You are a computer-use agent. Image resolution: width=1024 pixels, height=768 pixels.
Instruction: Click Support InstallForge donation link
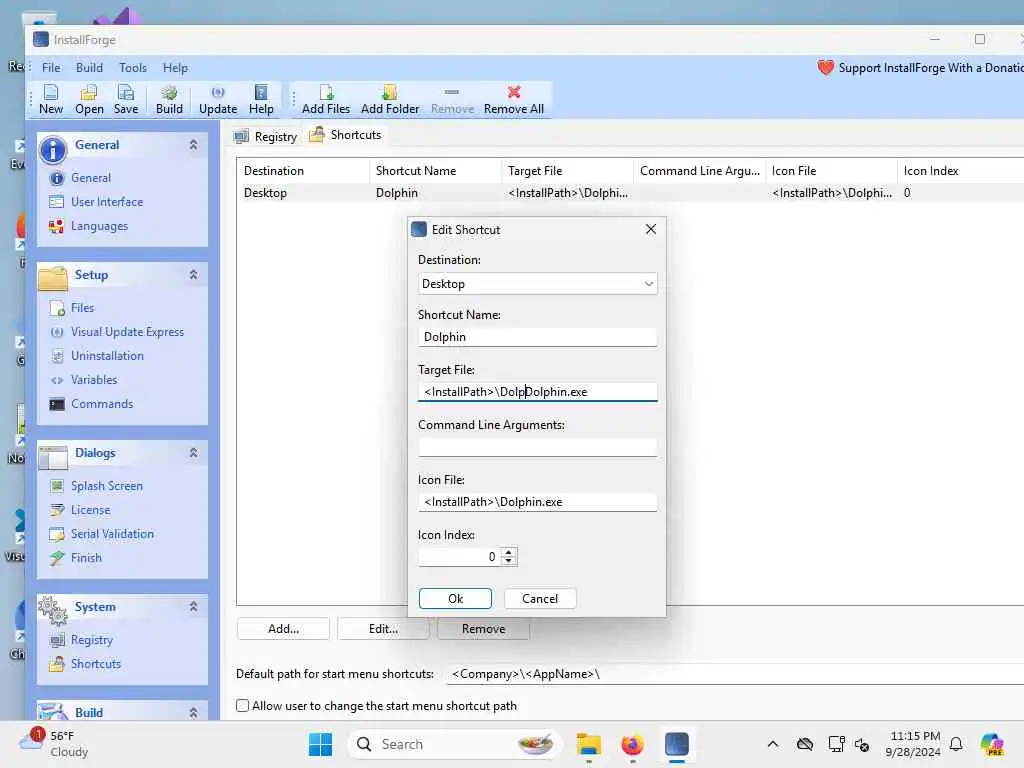click(931, 67)
